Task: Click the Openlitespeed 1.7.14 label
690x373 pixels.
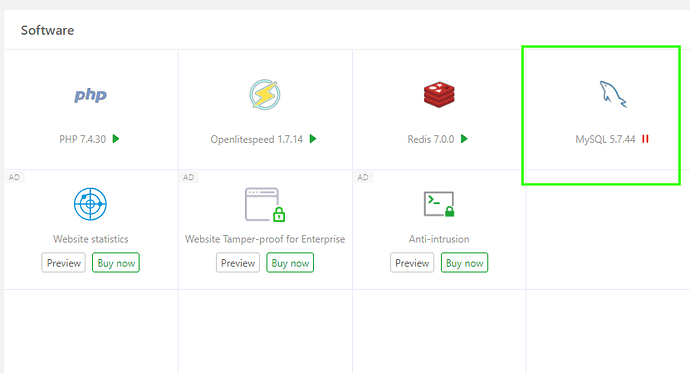Action: (257, 139)
